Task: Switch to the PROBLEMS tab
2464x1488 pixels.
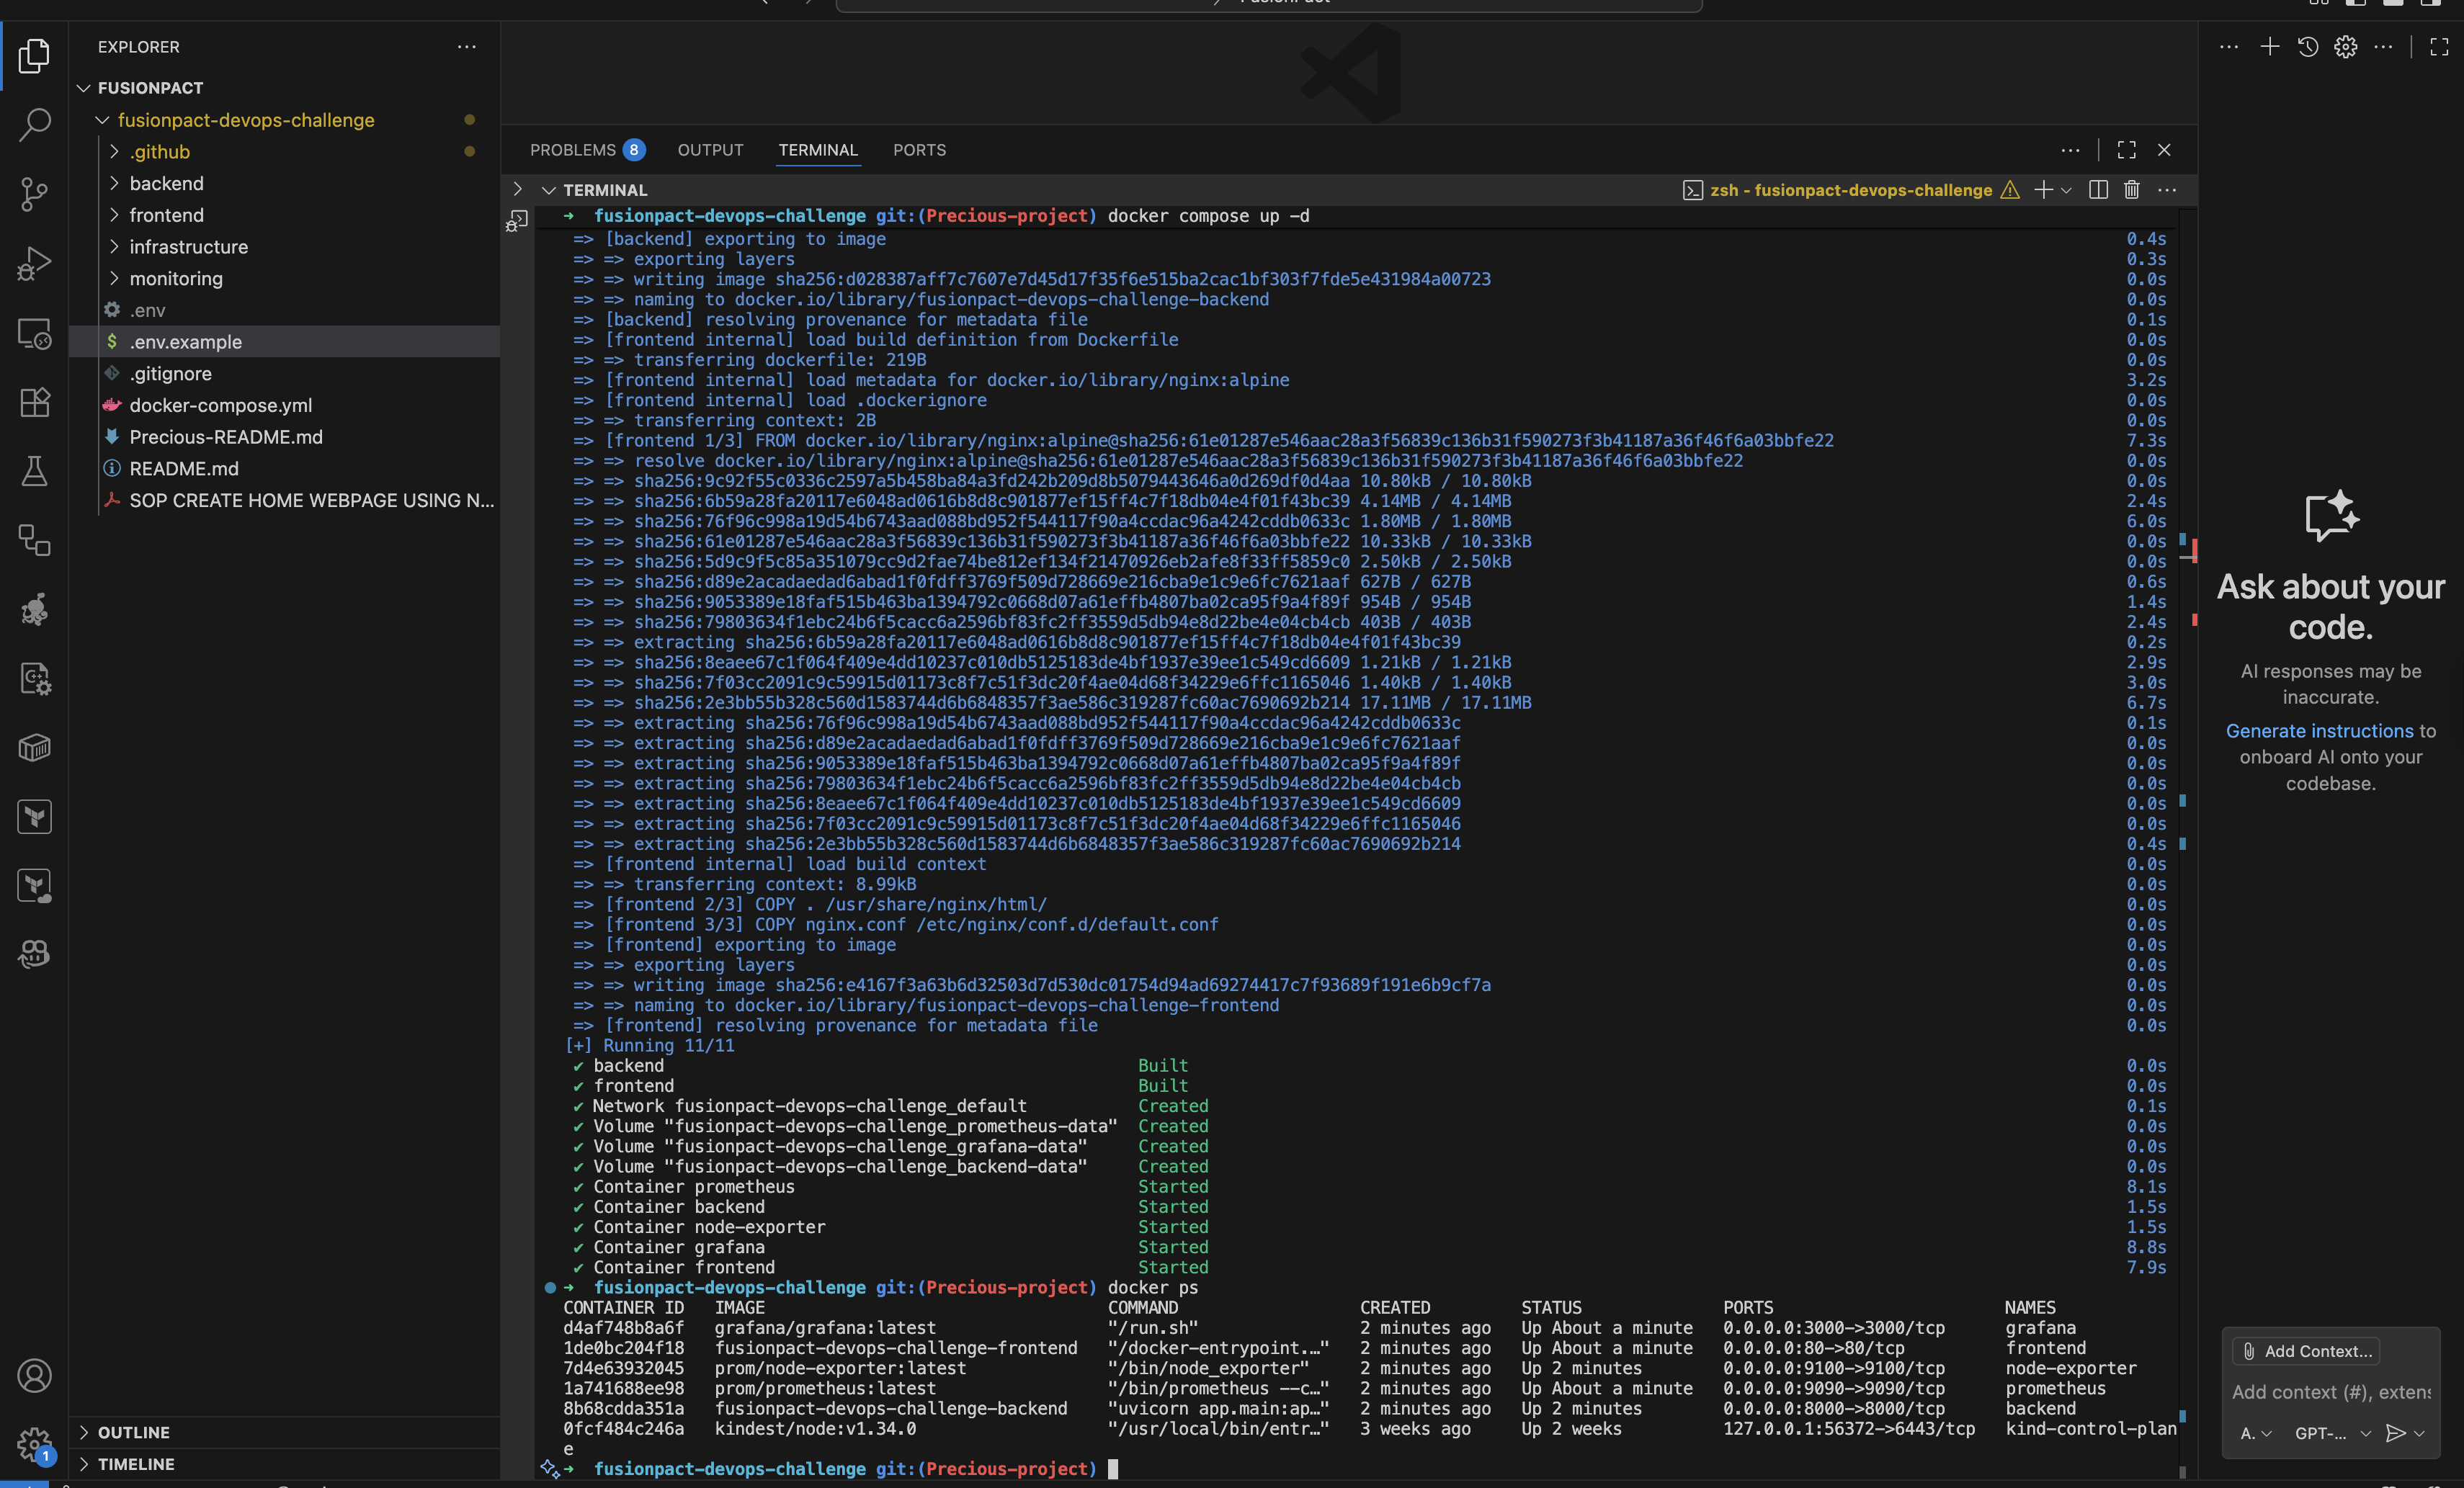Action: [x=573, y=150]
